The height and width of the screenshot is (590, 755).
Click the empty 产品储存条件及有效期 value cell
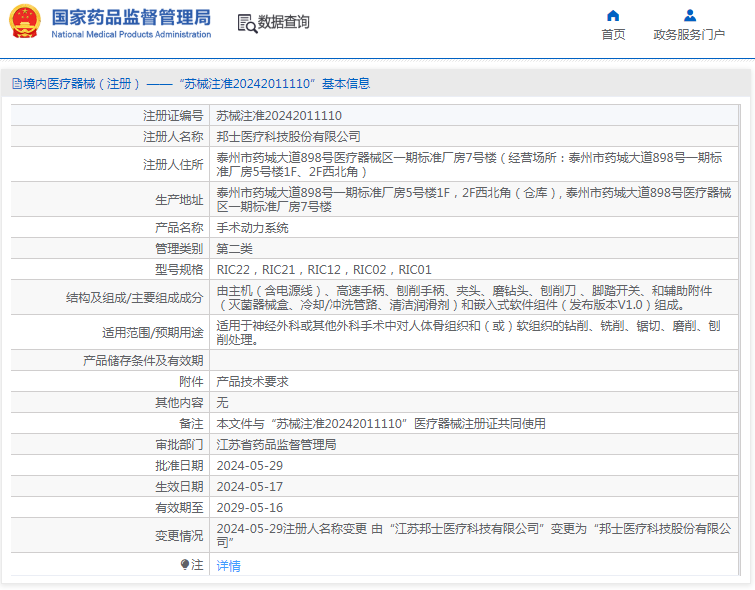474,361
